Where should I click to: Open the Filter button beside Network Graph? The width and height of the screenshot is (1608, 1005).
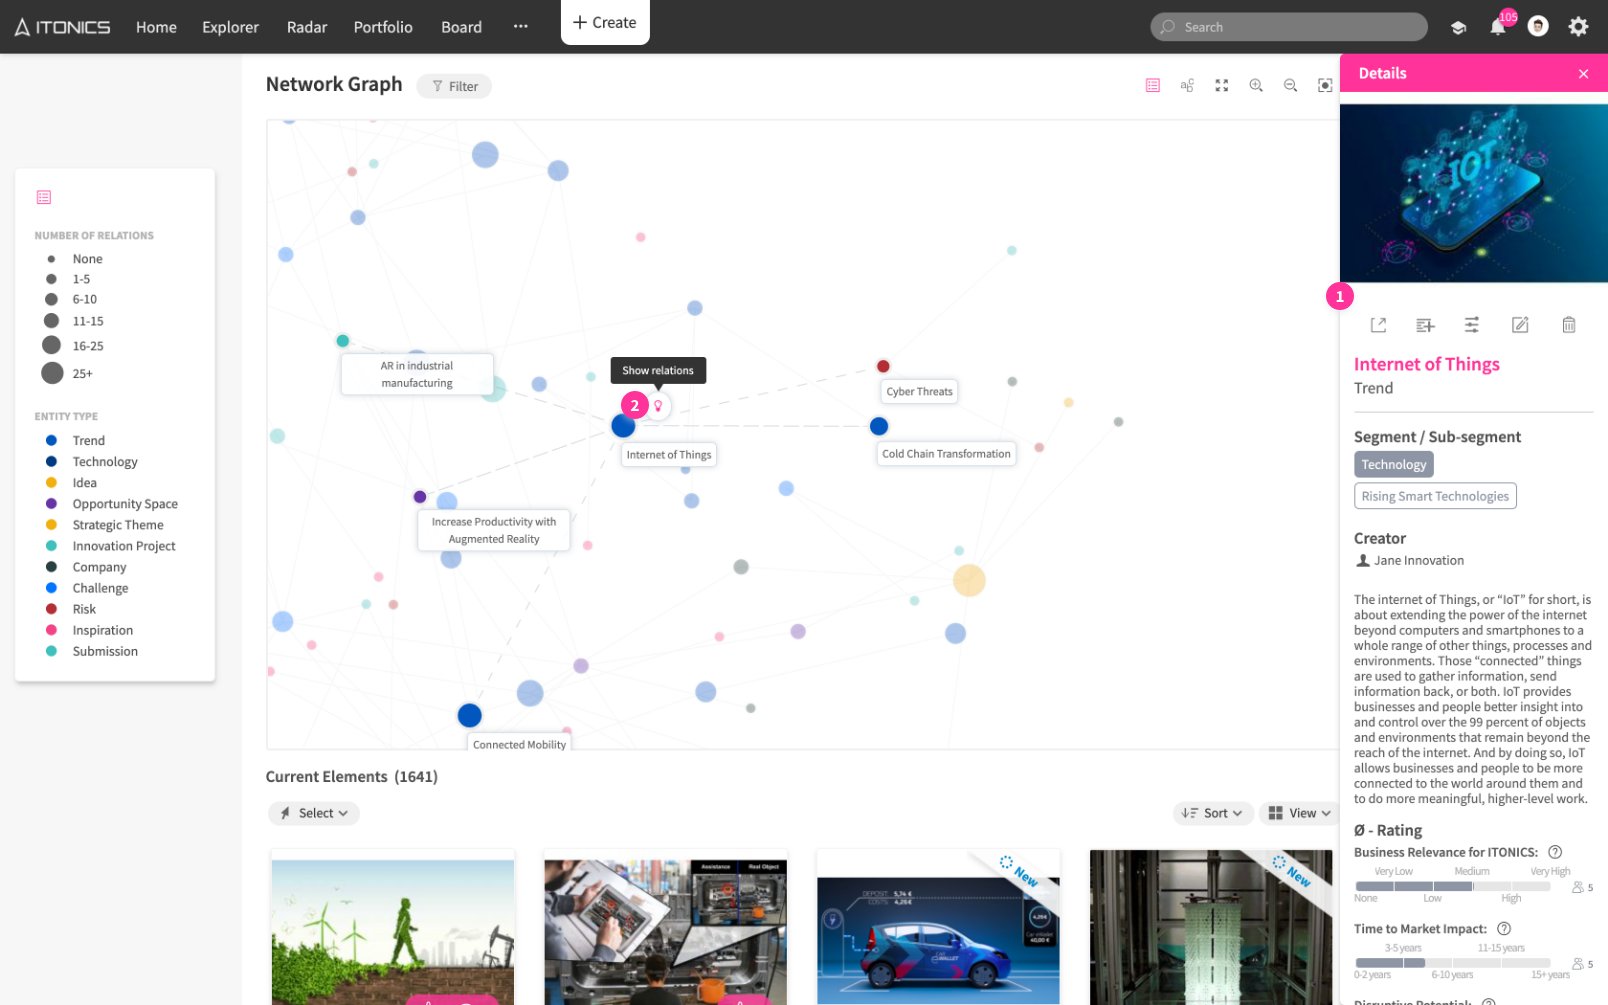pos(454,86)
